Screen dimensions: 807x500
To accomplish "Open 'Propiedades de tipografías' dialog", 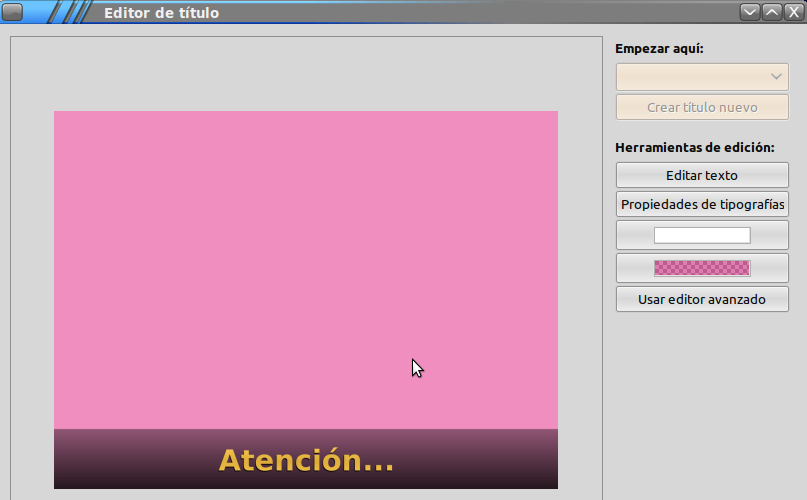I will tap(702, 204).
